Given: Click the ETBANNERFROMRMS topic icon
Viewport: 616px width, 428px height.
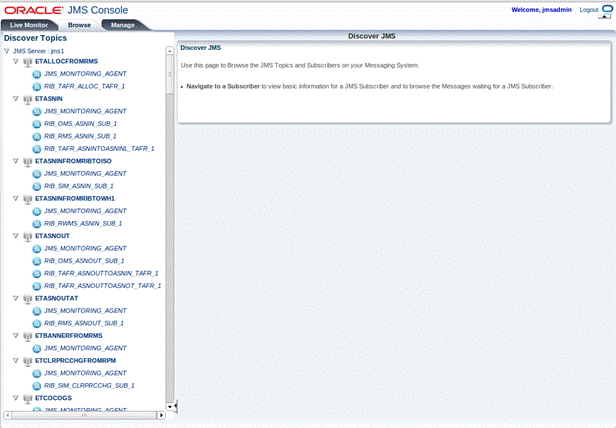Looking at the screenshot, I should click(x=28, y=336).
